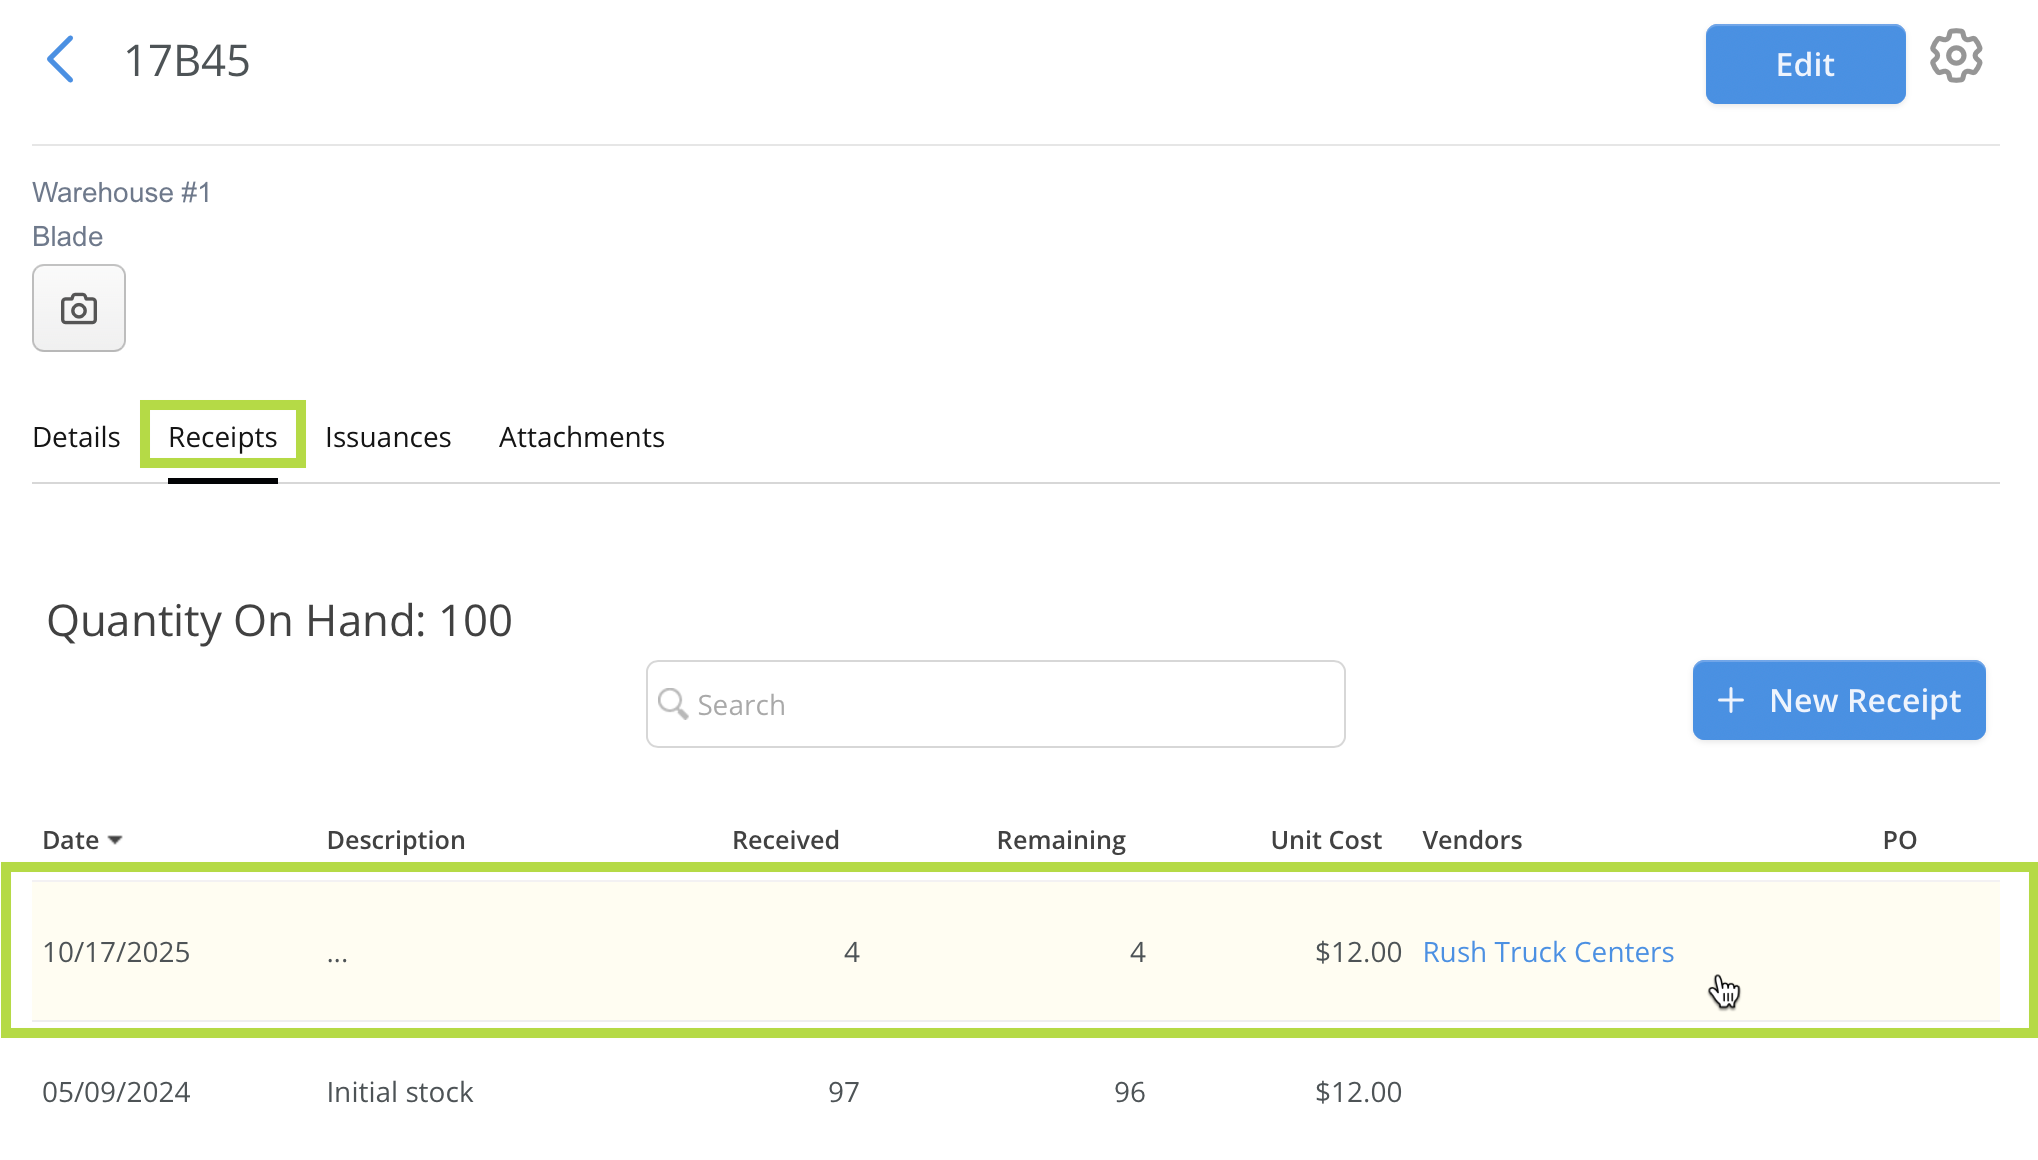
Task: Switch to the Details tab
Action: point(76,437)
